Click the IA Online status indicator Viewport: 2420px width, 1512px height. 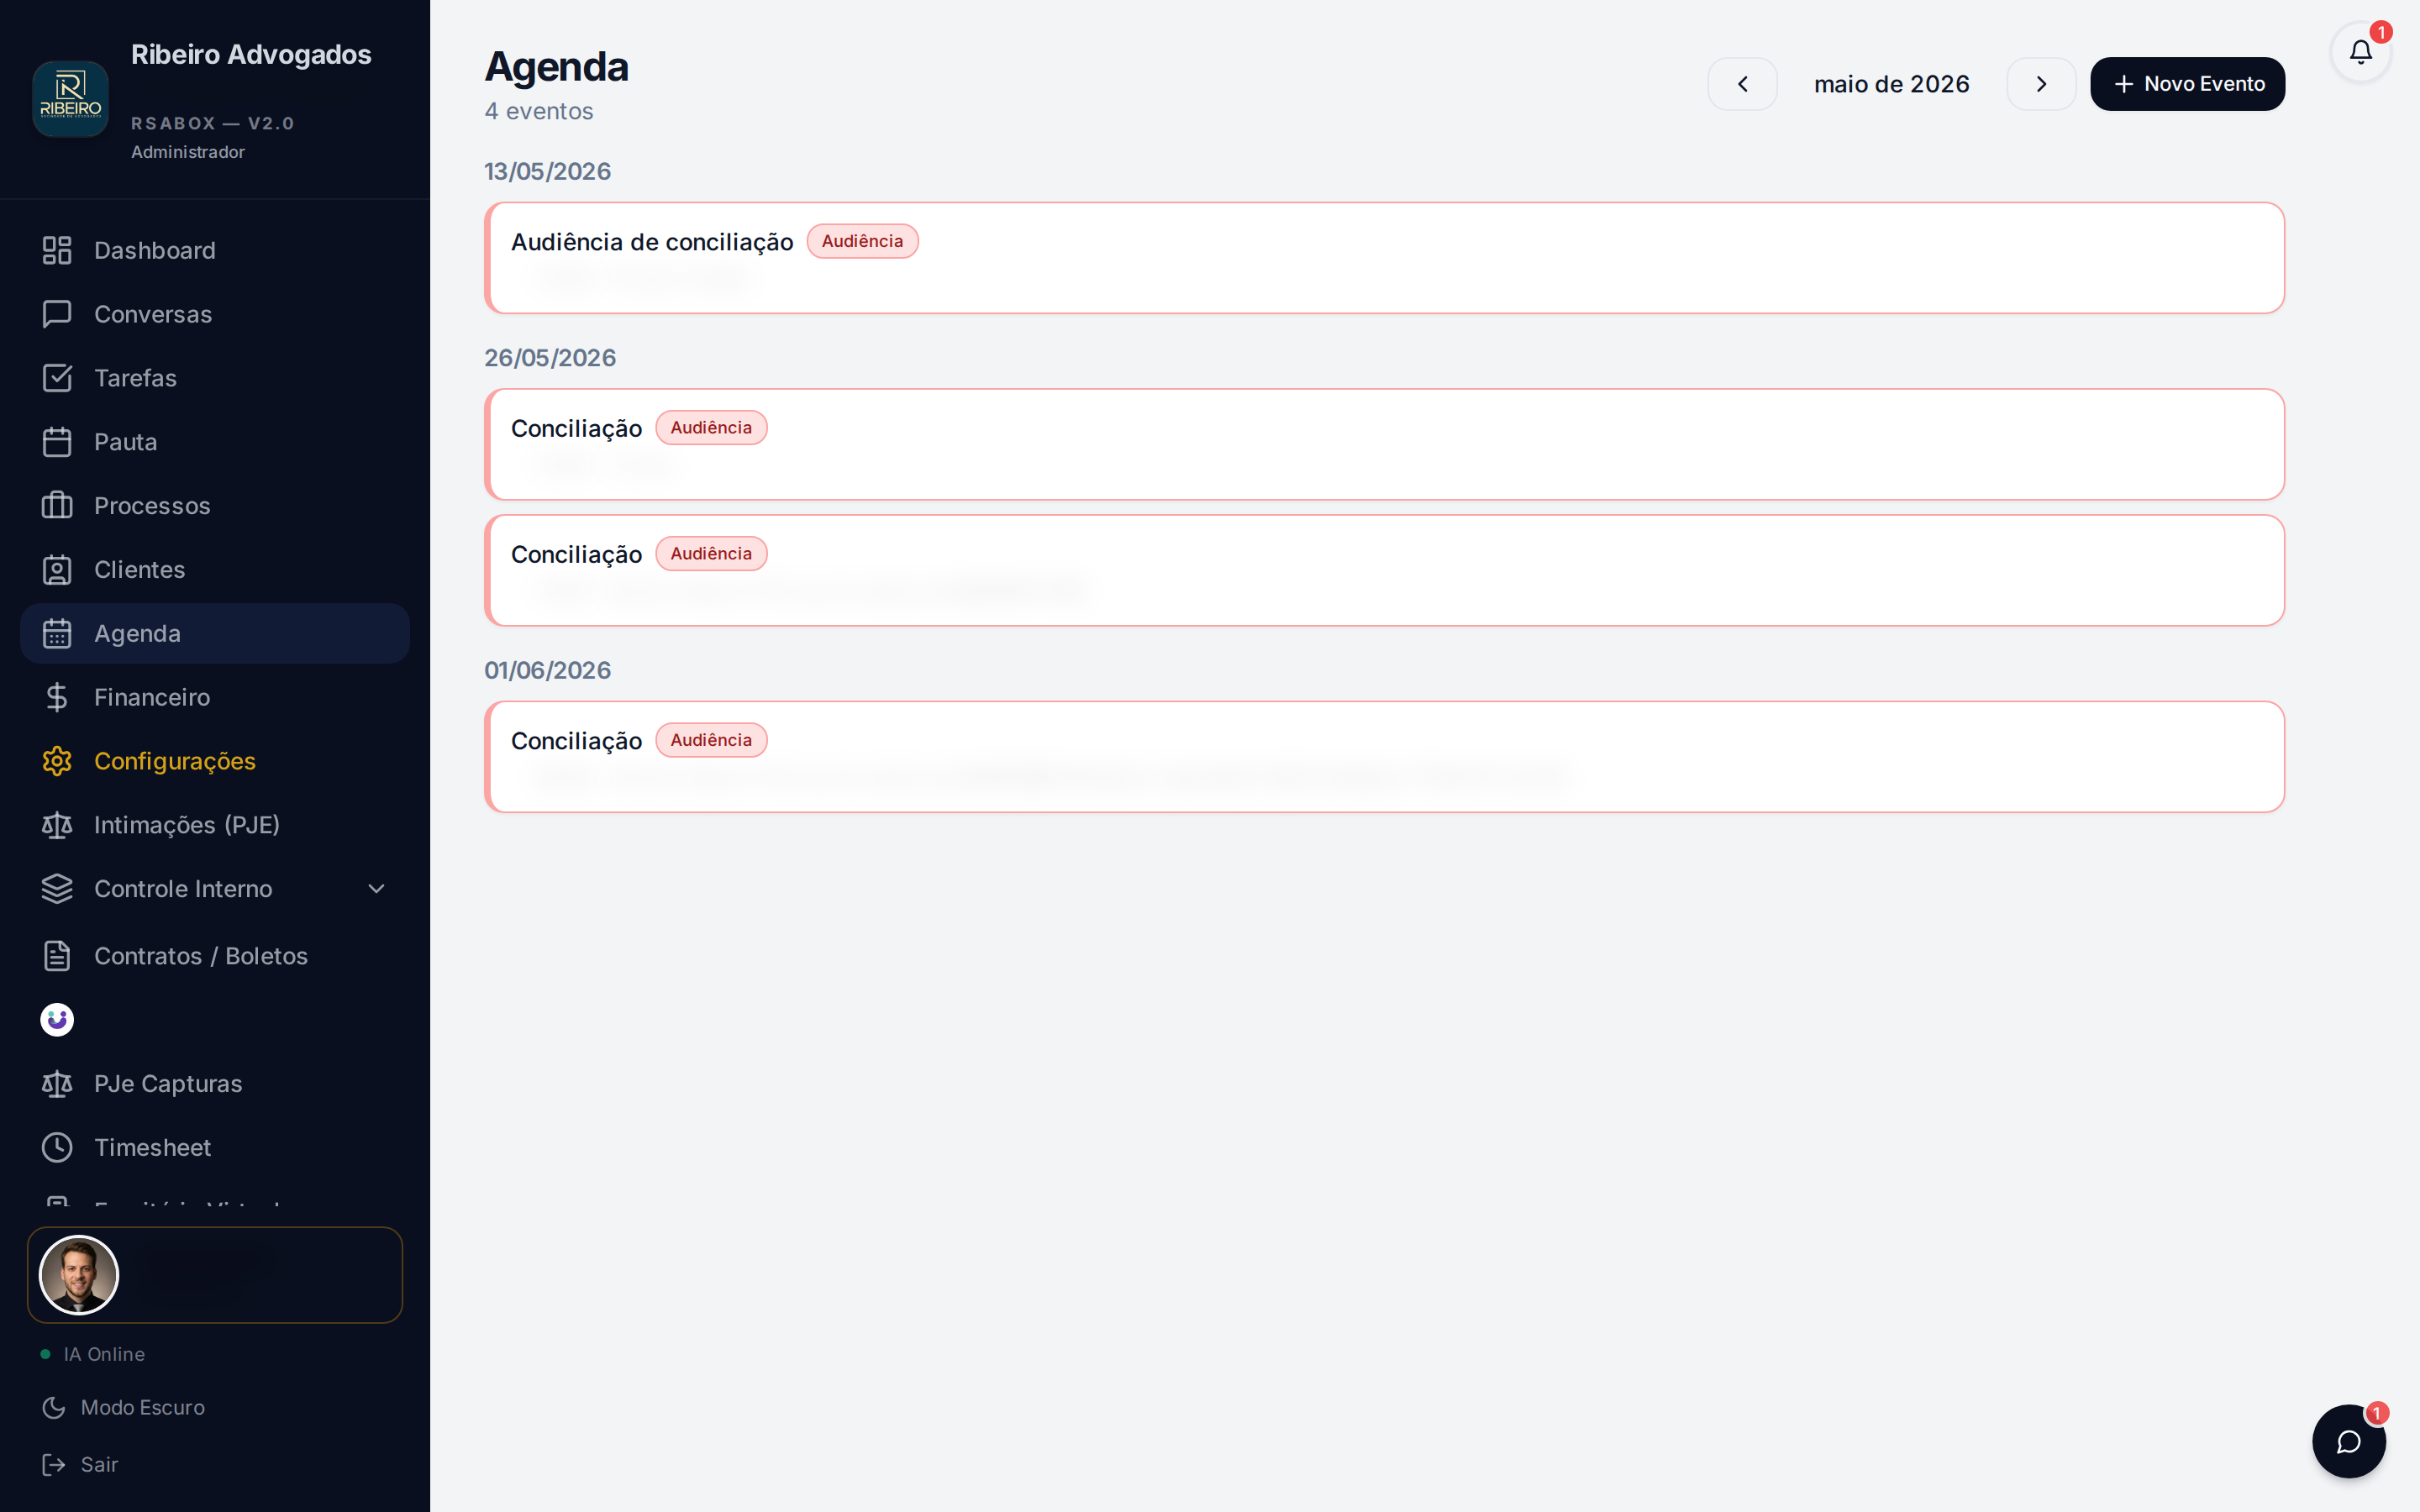coord(93,1354)
